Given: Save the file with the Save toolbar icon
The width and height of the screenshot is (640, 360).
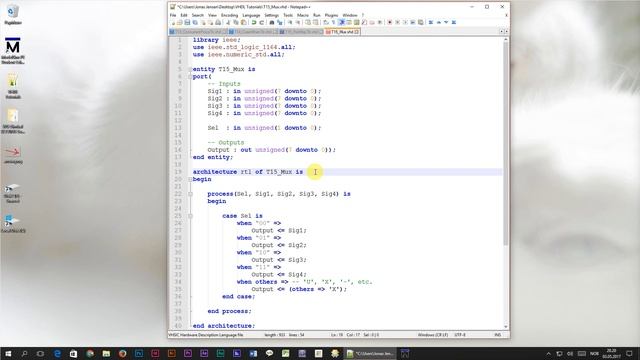Looking at the screenshot, I should pos(187,22).
